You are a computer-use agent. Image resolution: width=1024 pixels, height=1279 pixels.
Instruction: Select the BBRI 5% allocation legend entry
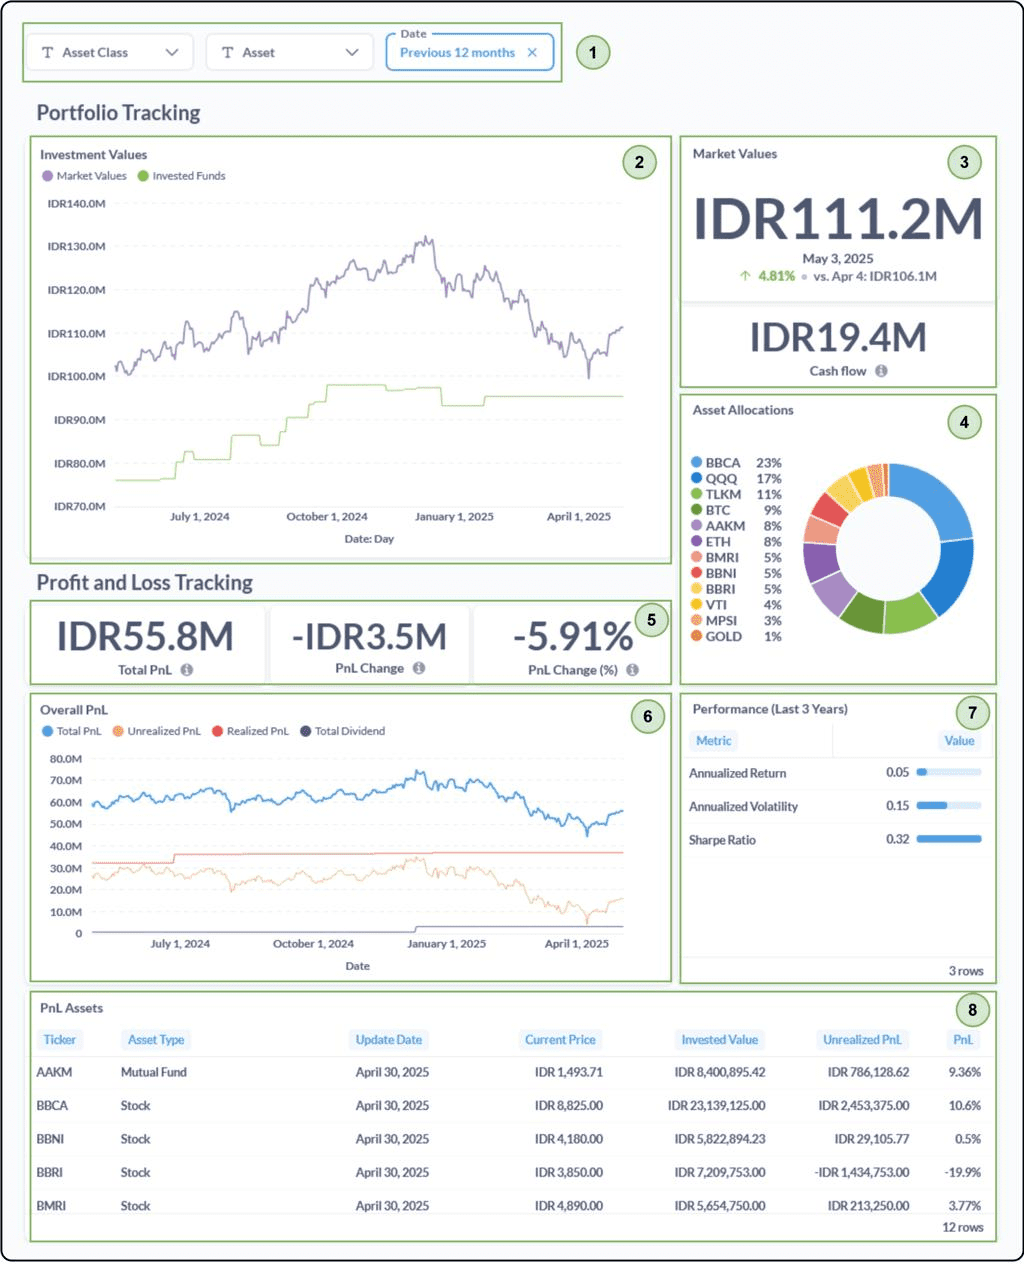(x=736, y=589)
